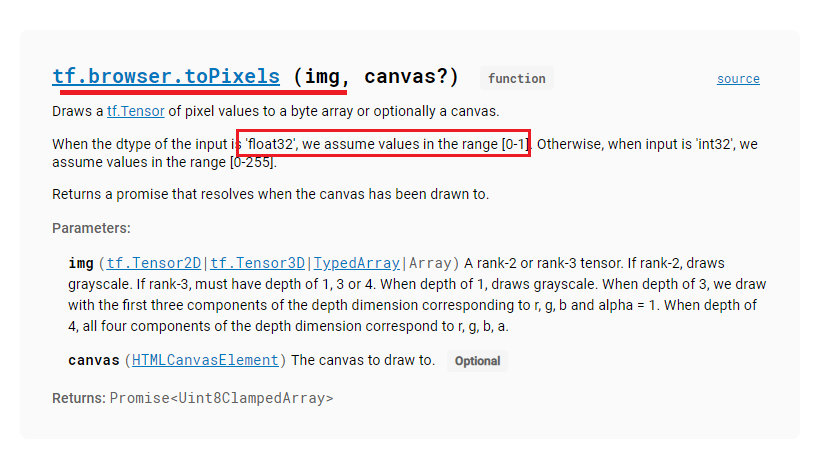Click the 'img' parameter name
The width and height of the screenshot is (820, 471).
(x=81, y=263)
